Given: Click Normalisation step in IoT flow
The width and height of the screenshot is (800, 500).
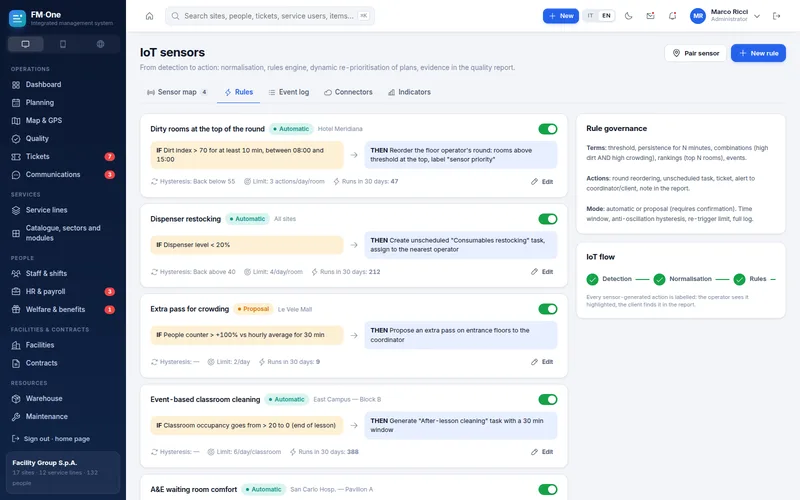Looking at the screenshot, I should pyautogui.click(x=683, y=279).
